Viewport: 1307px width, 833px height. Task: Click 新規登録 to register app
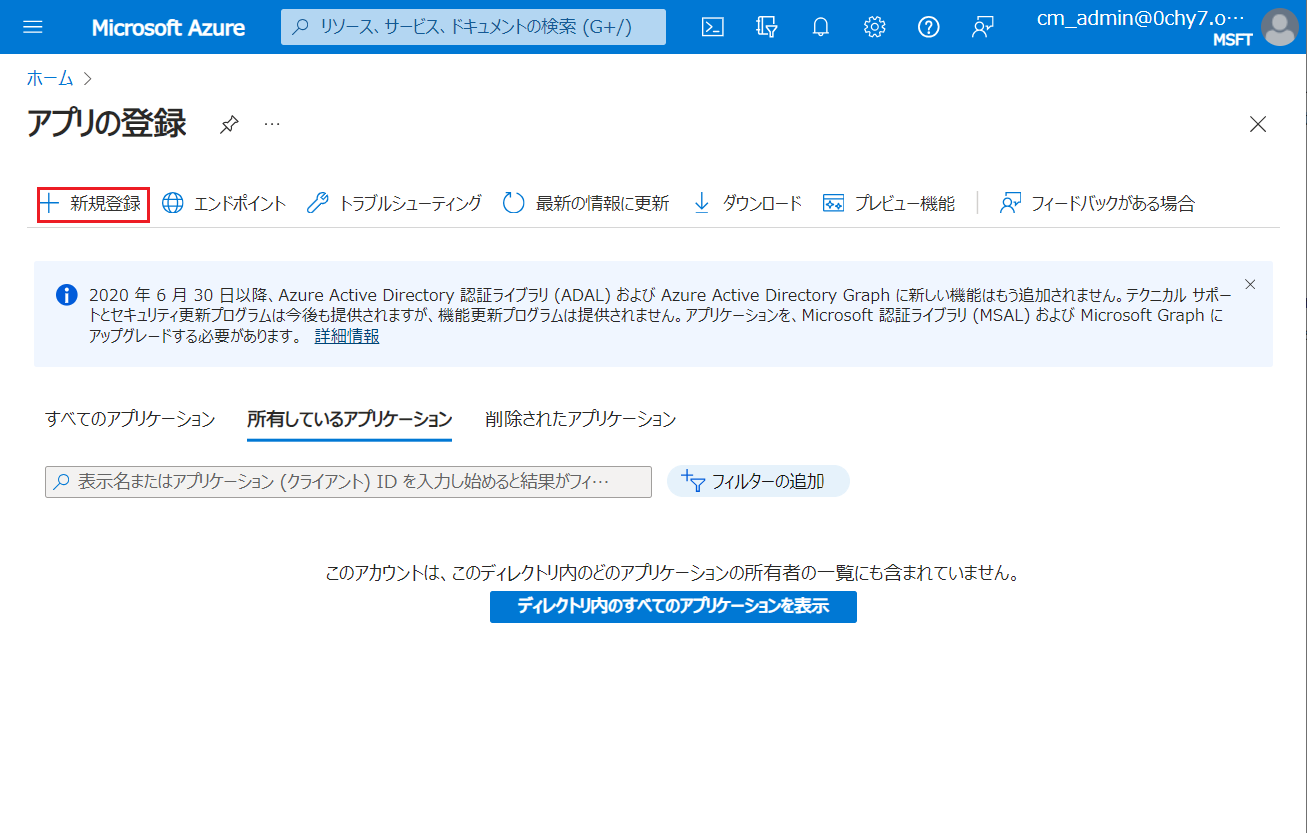coord(93,204)
